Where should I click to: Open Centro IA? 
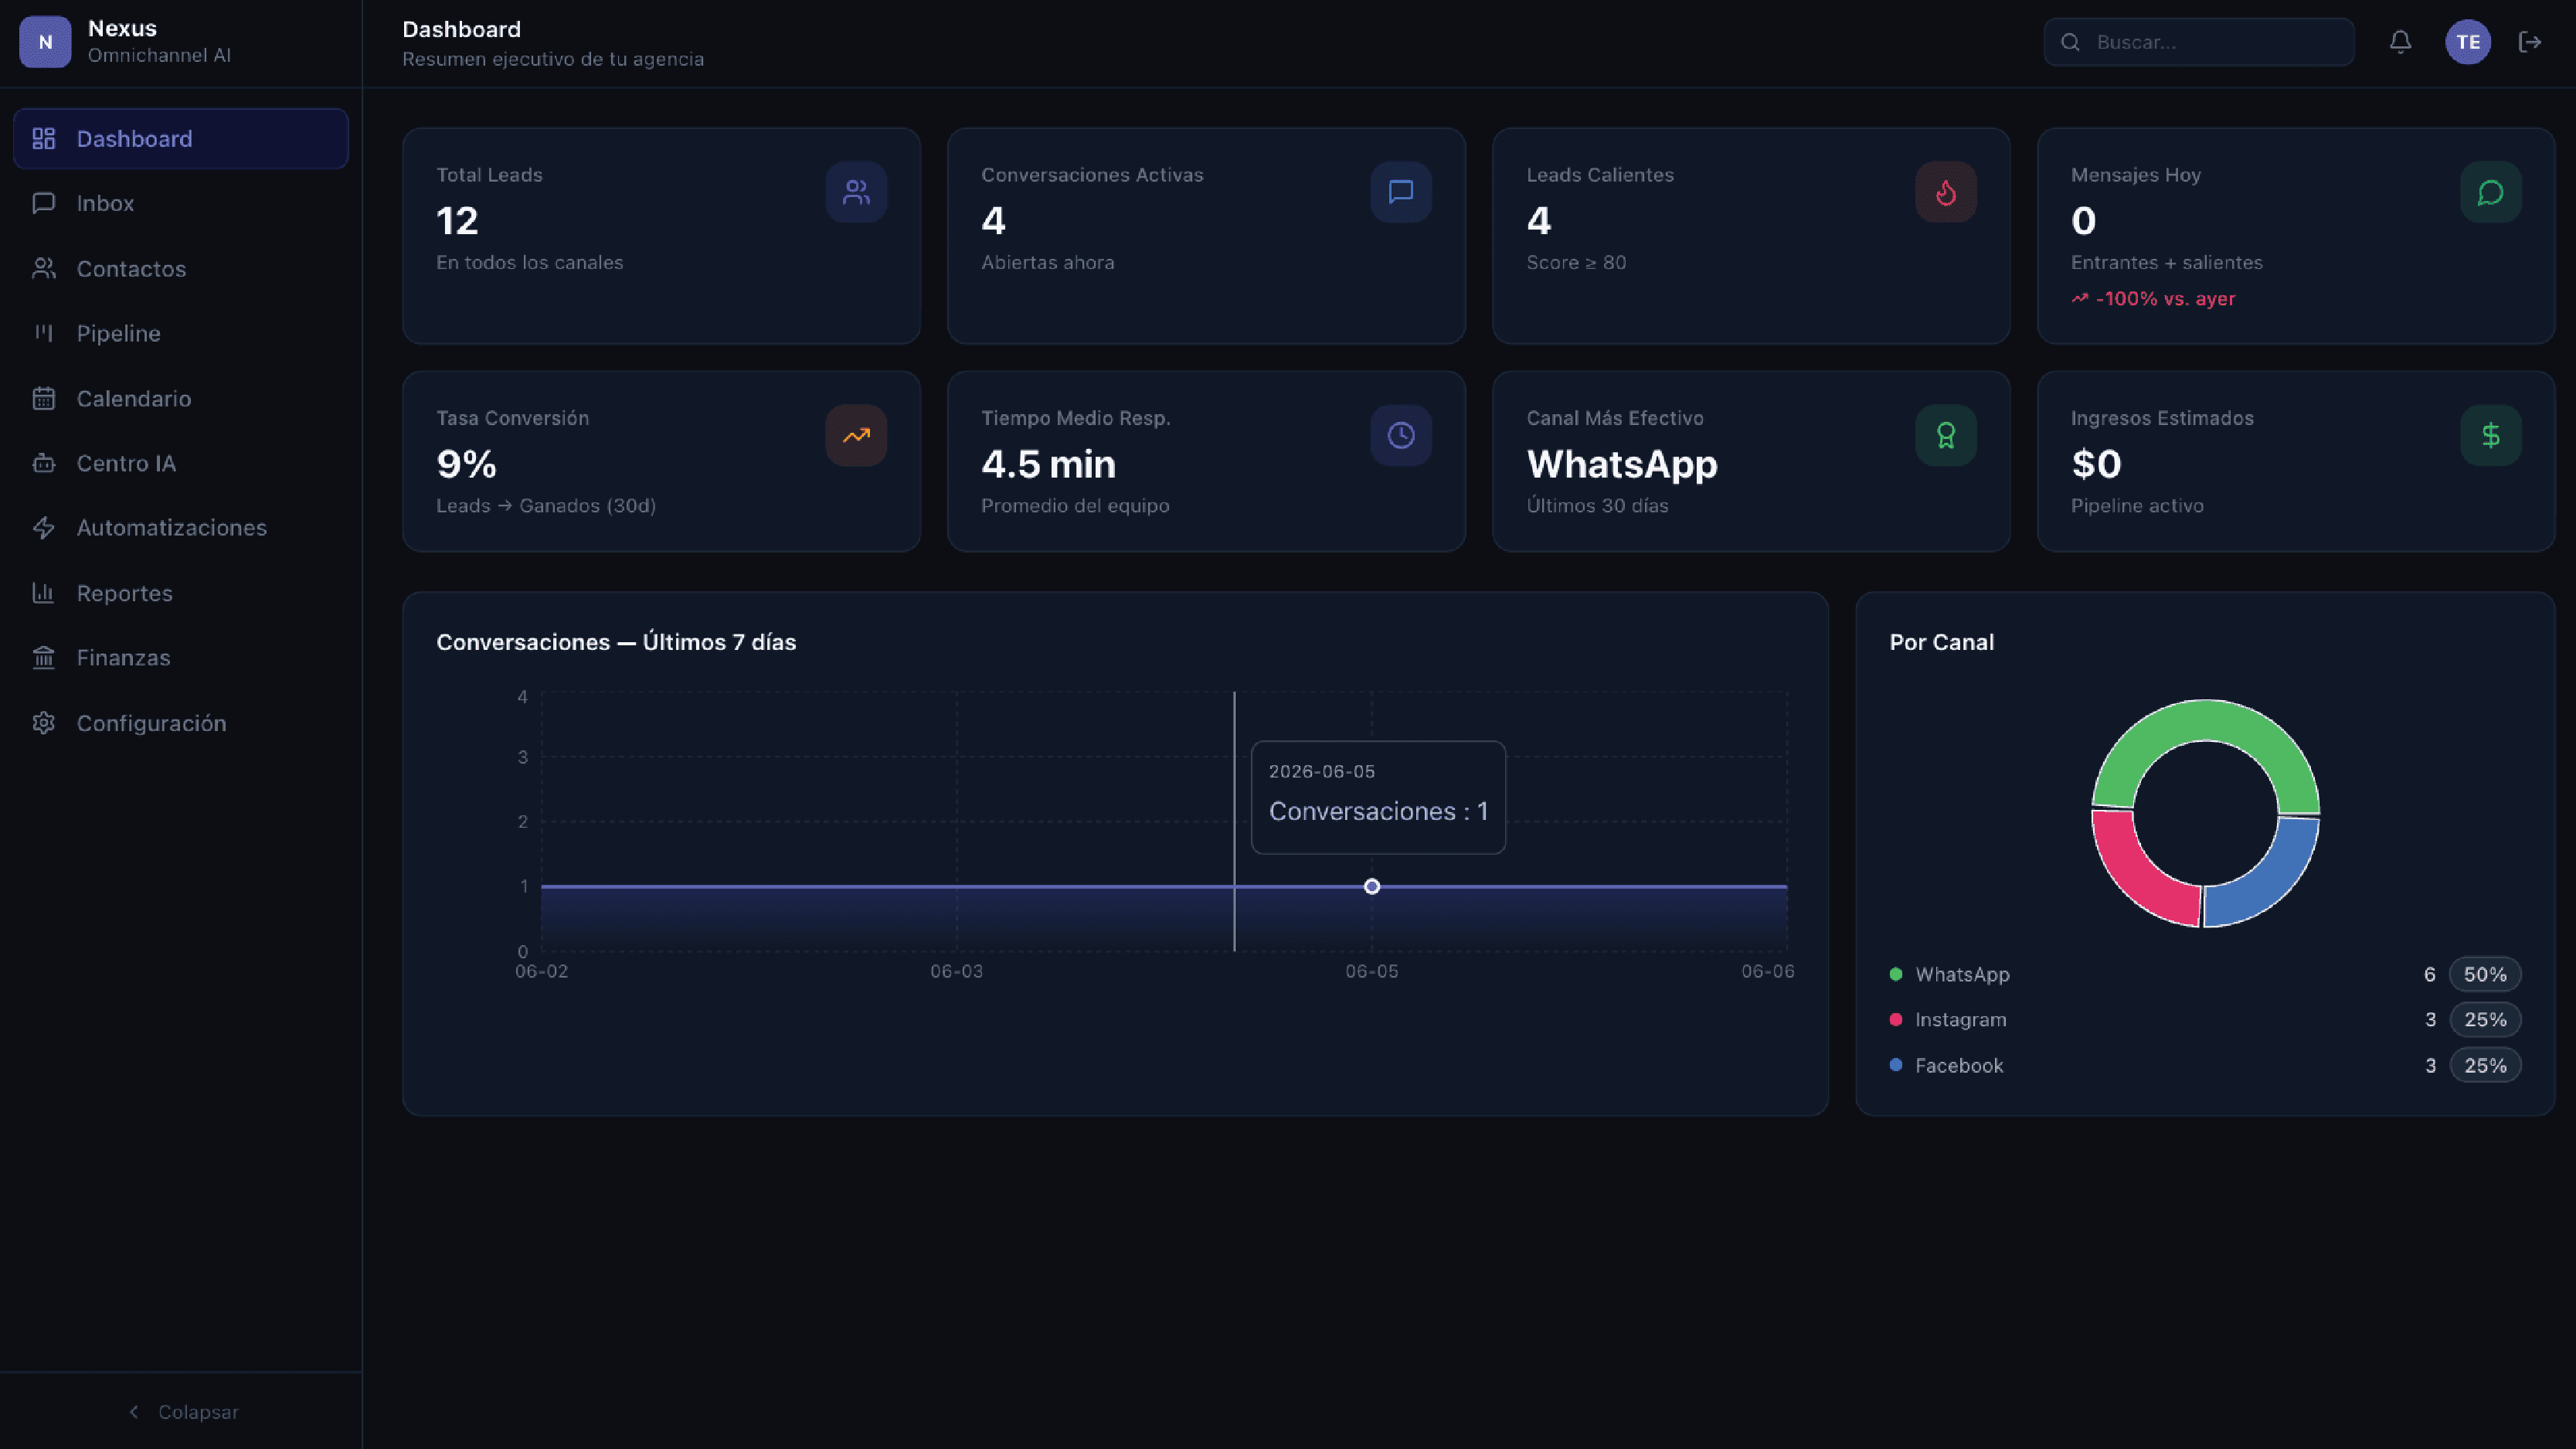(181, 463)
